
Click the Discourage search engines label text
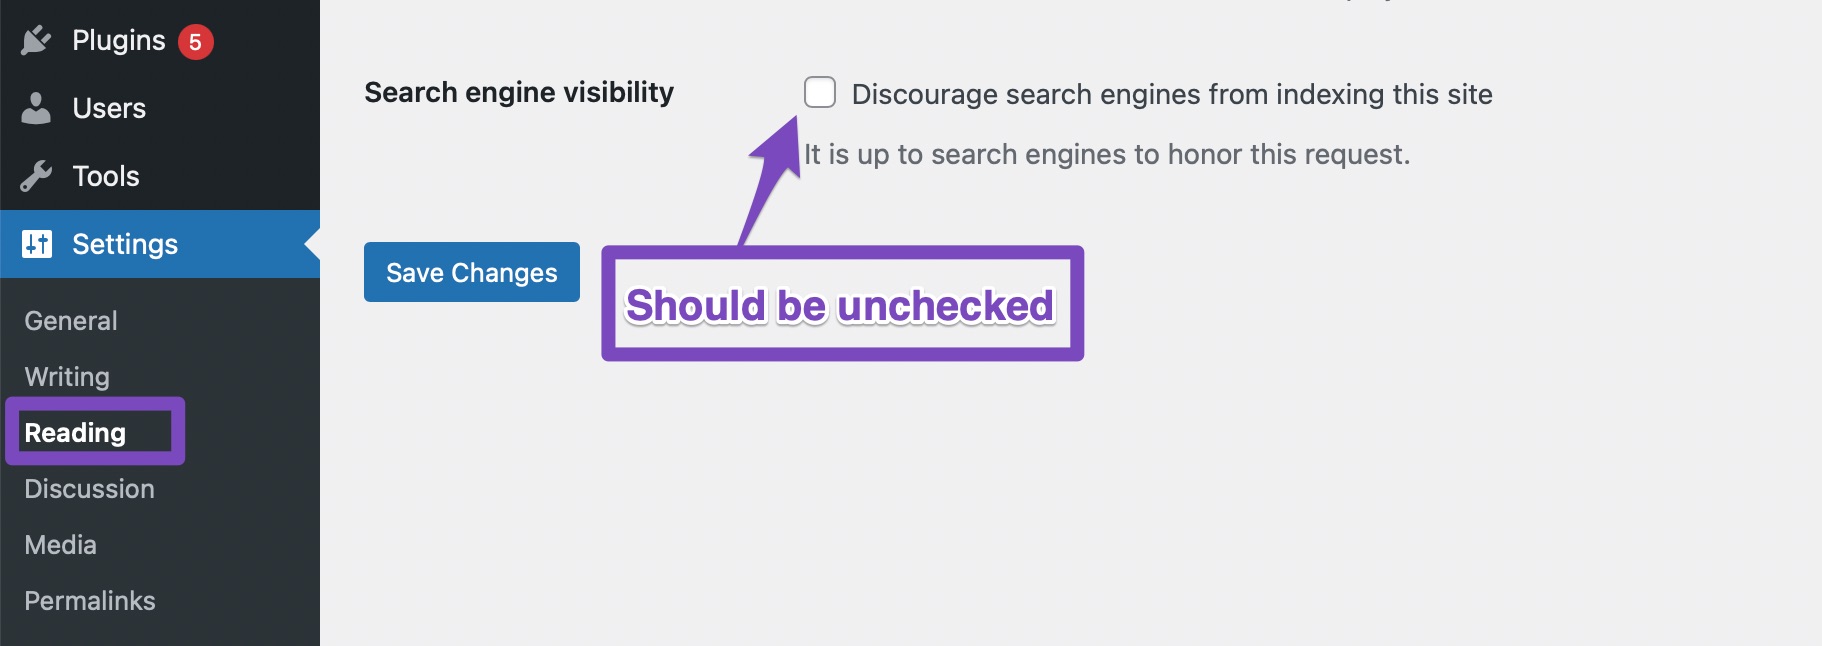click(x=1172, y=94)
